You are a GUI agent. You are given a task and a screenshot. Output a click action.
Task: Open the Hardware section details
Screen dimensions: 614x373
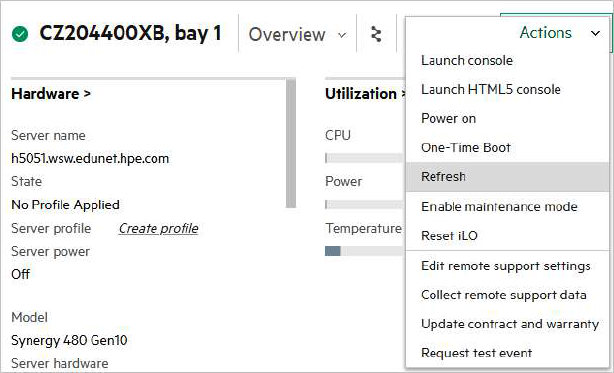pos(51,94)
